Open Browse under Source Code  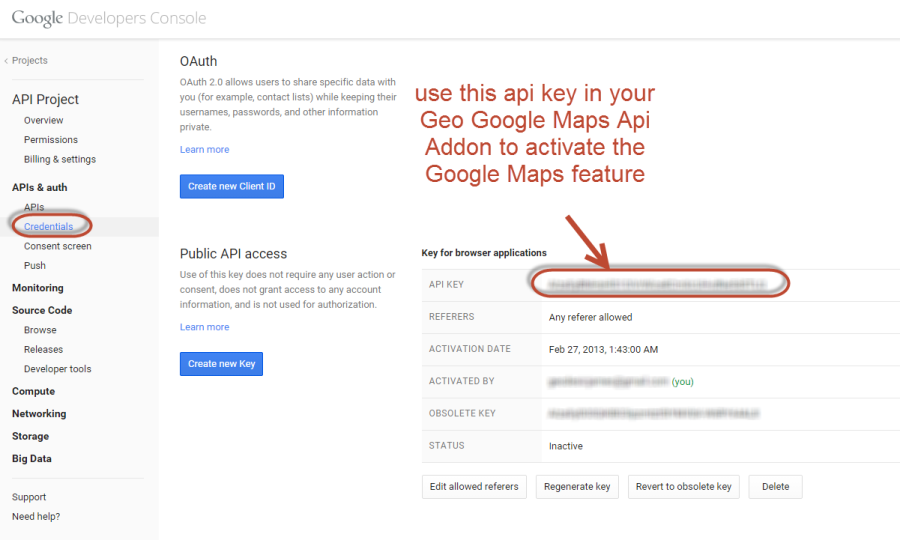pos(40,329)
